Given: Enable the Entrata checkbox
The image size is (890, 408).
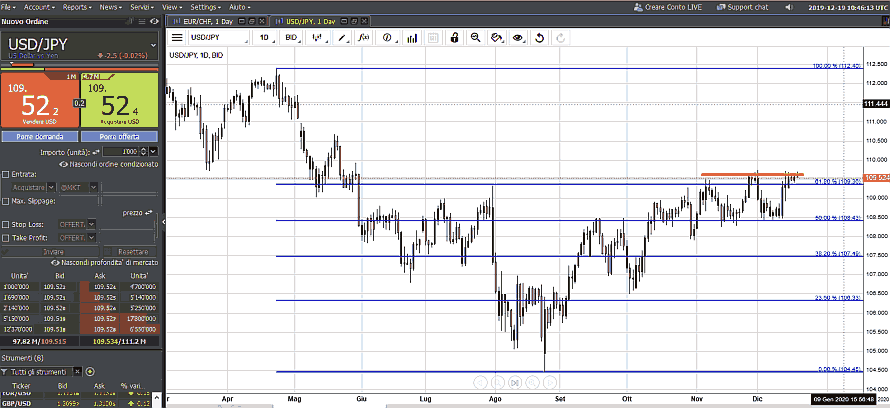Looking at the screenshot, I should (x=6, y=174).
